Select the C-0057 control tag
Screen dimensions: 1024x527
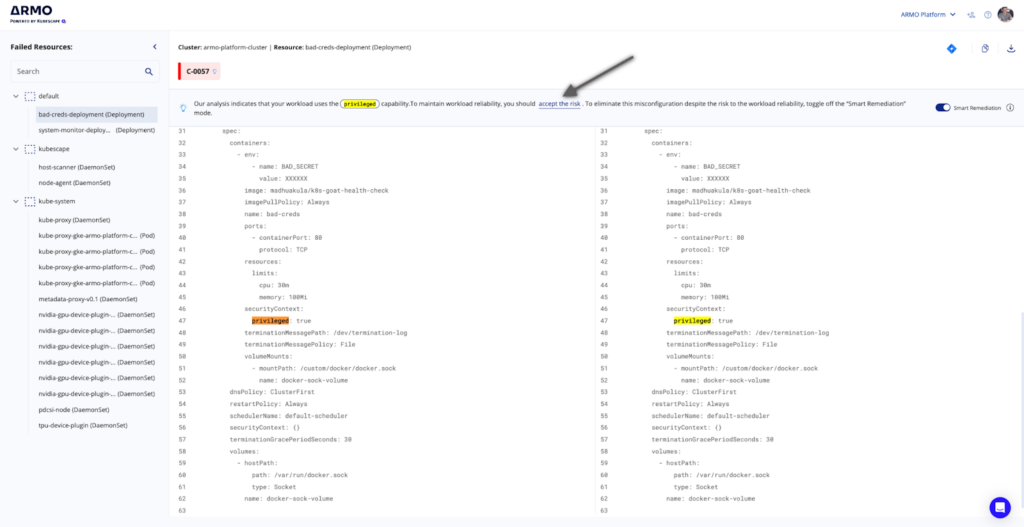click(x=199, y=72)
